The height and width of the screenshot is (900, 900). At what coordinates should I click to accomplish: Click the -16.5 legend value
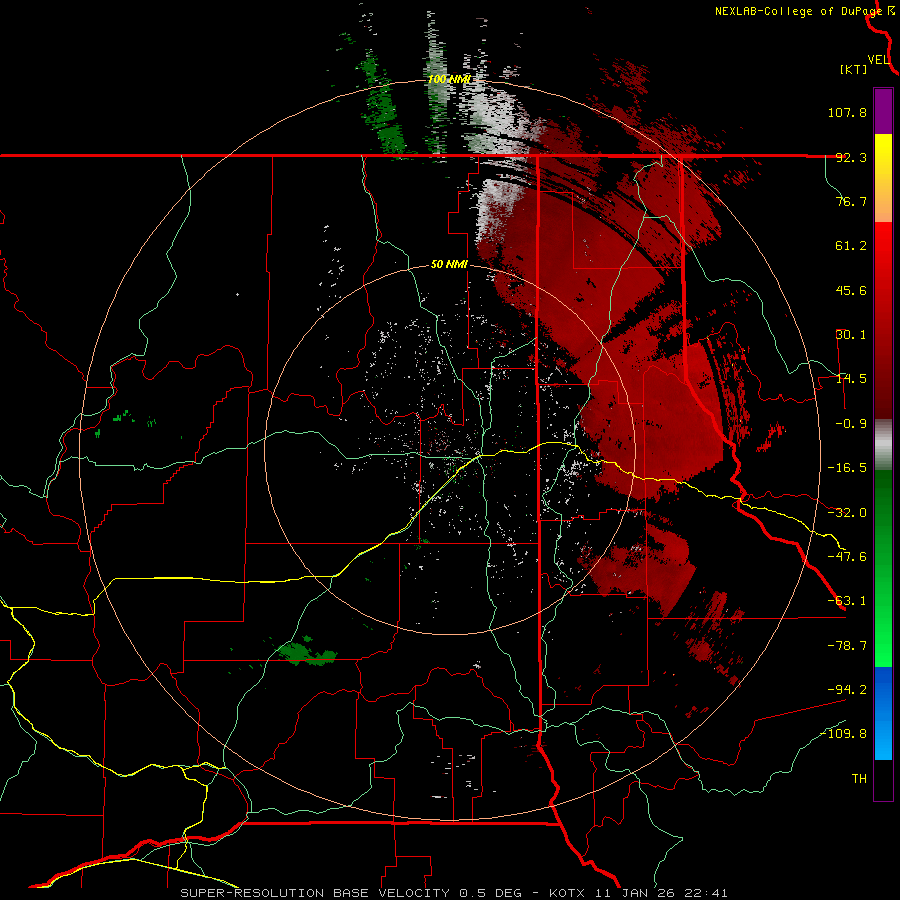[x=847, y=468]
